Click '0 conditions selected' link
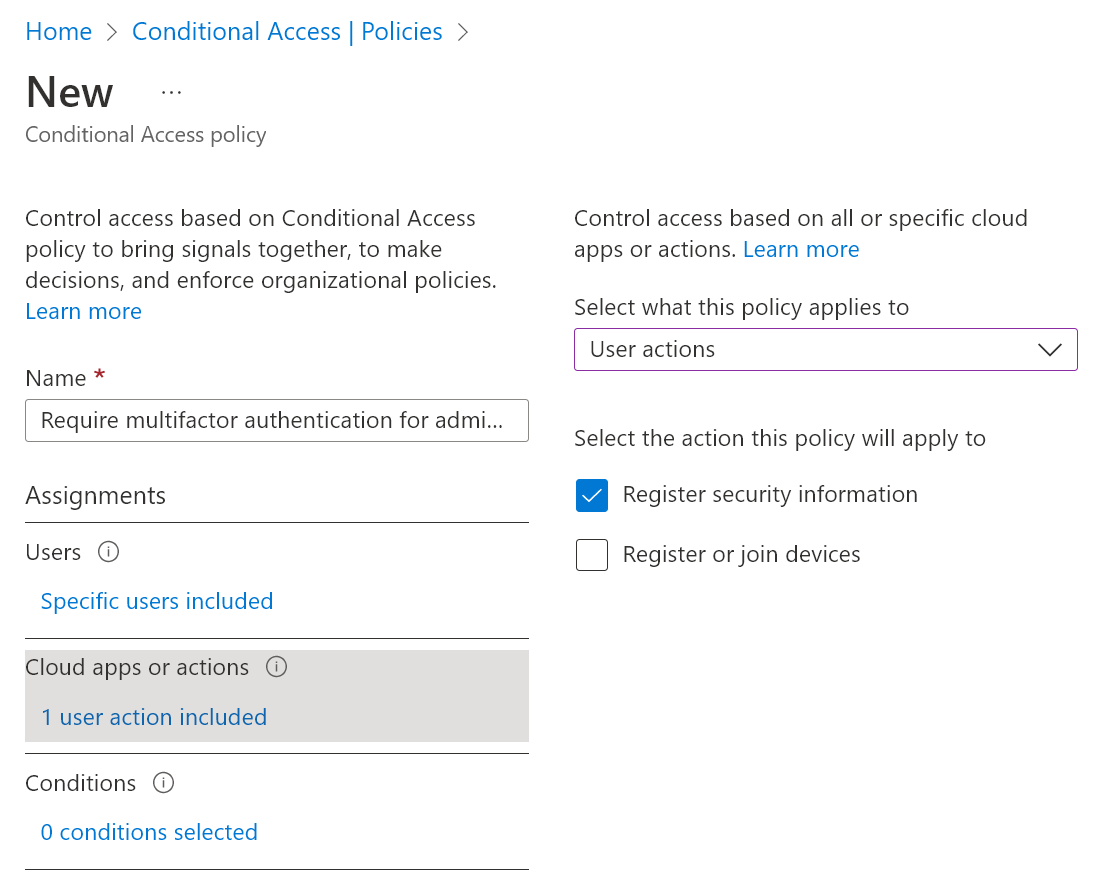Viewport: 1100px width, 870px height. pyautogui.click(x=149, y=832)
